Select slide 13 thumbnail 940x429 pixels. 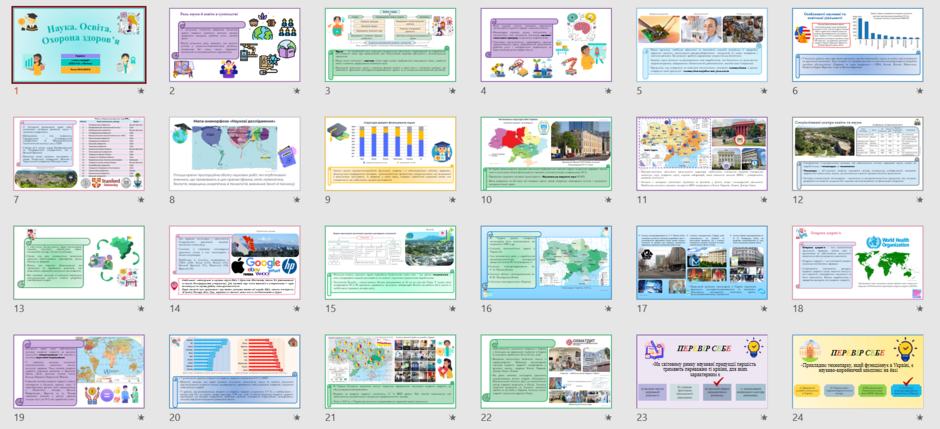(x=79, y=263)
